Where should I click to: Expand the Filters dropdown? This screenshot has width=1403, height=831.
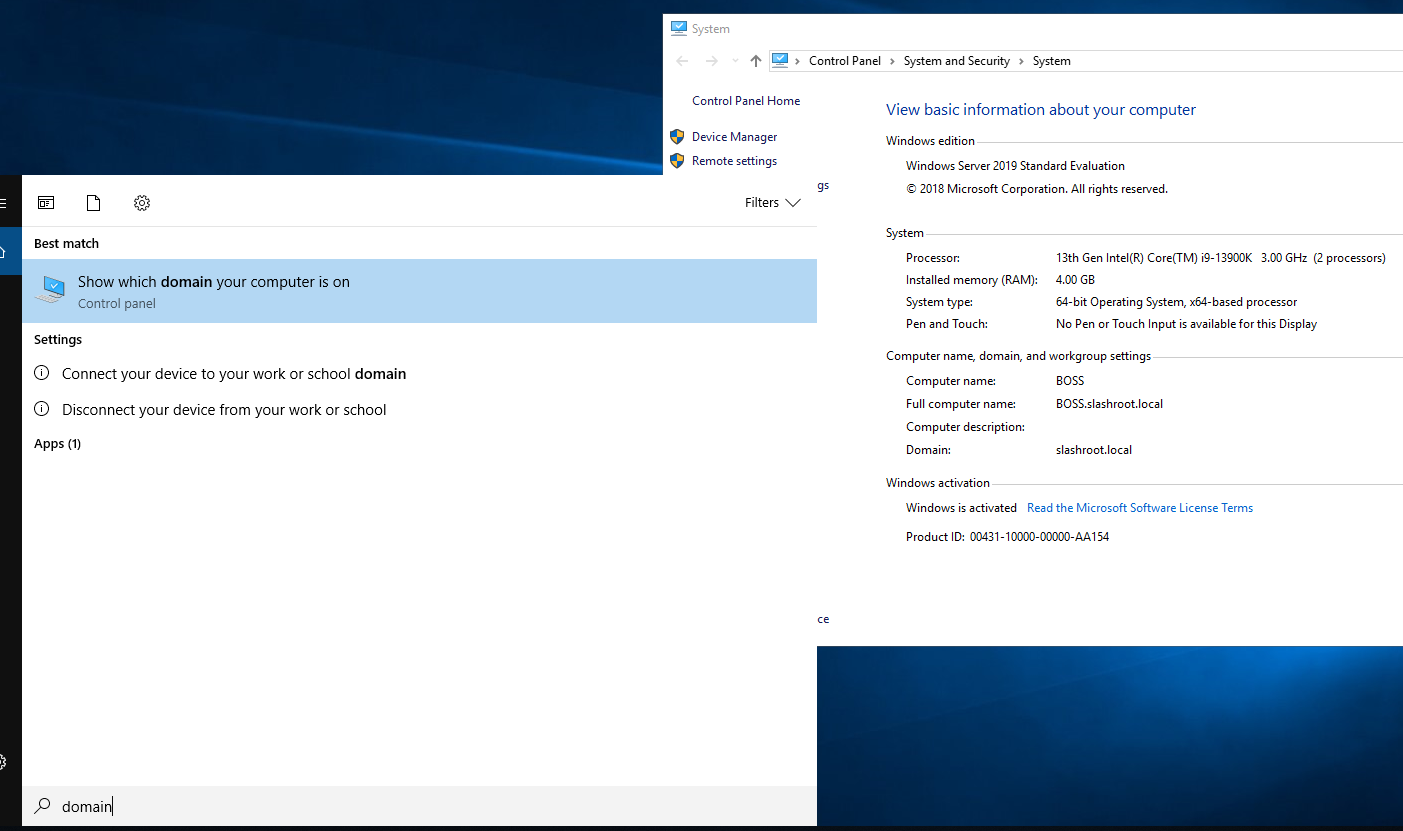tap(772, 203)
